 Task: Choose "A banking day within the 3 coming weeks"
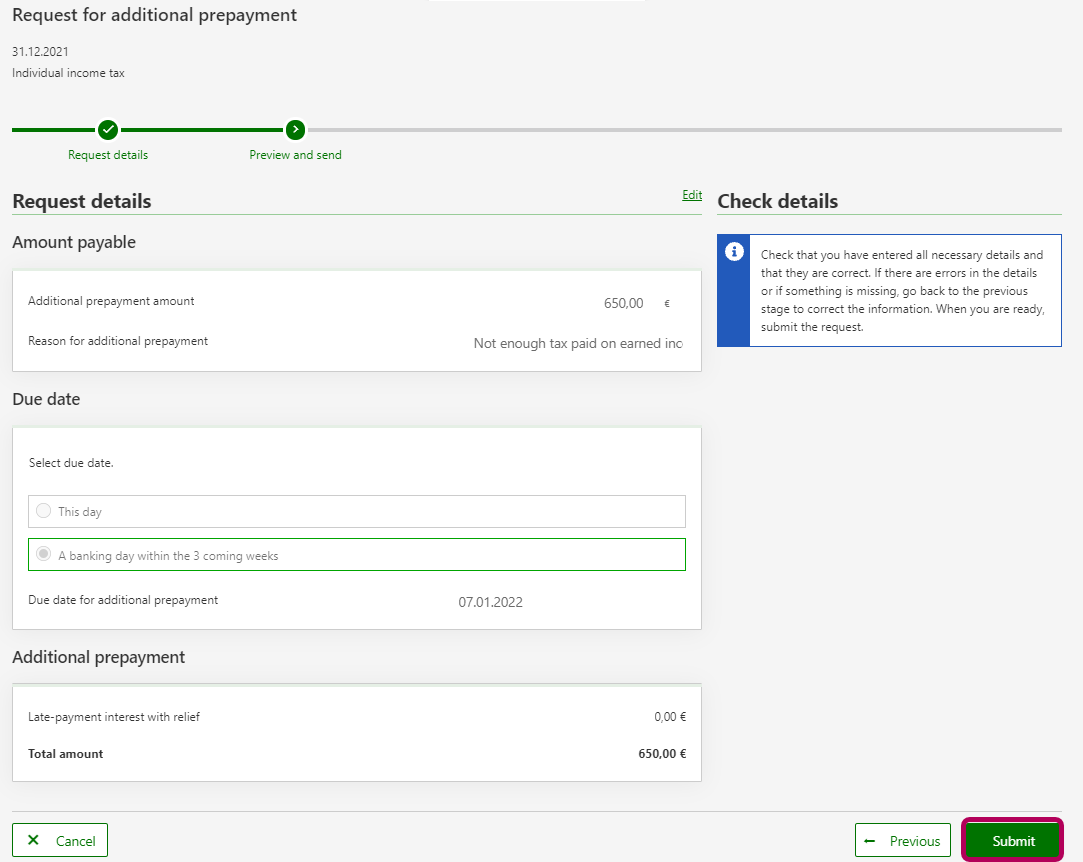click(44, 555)
